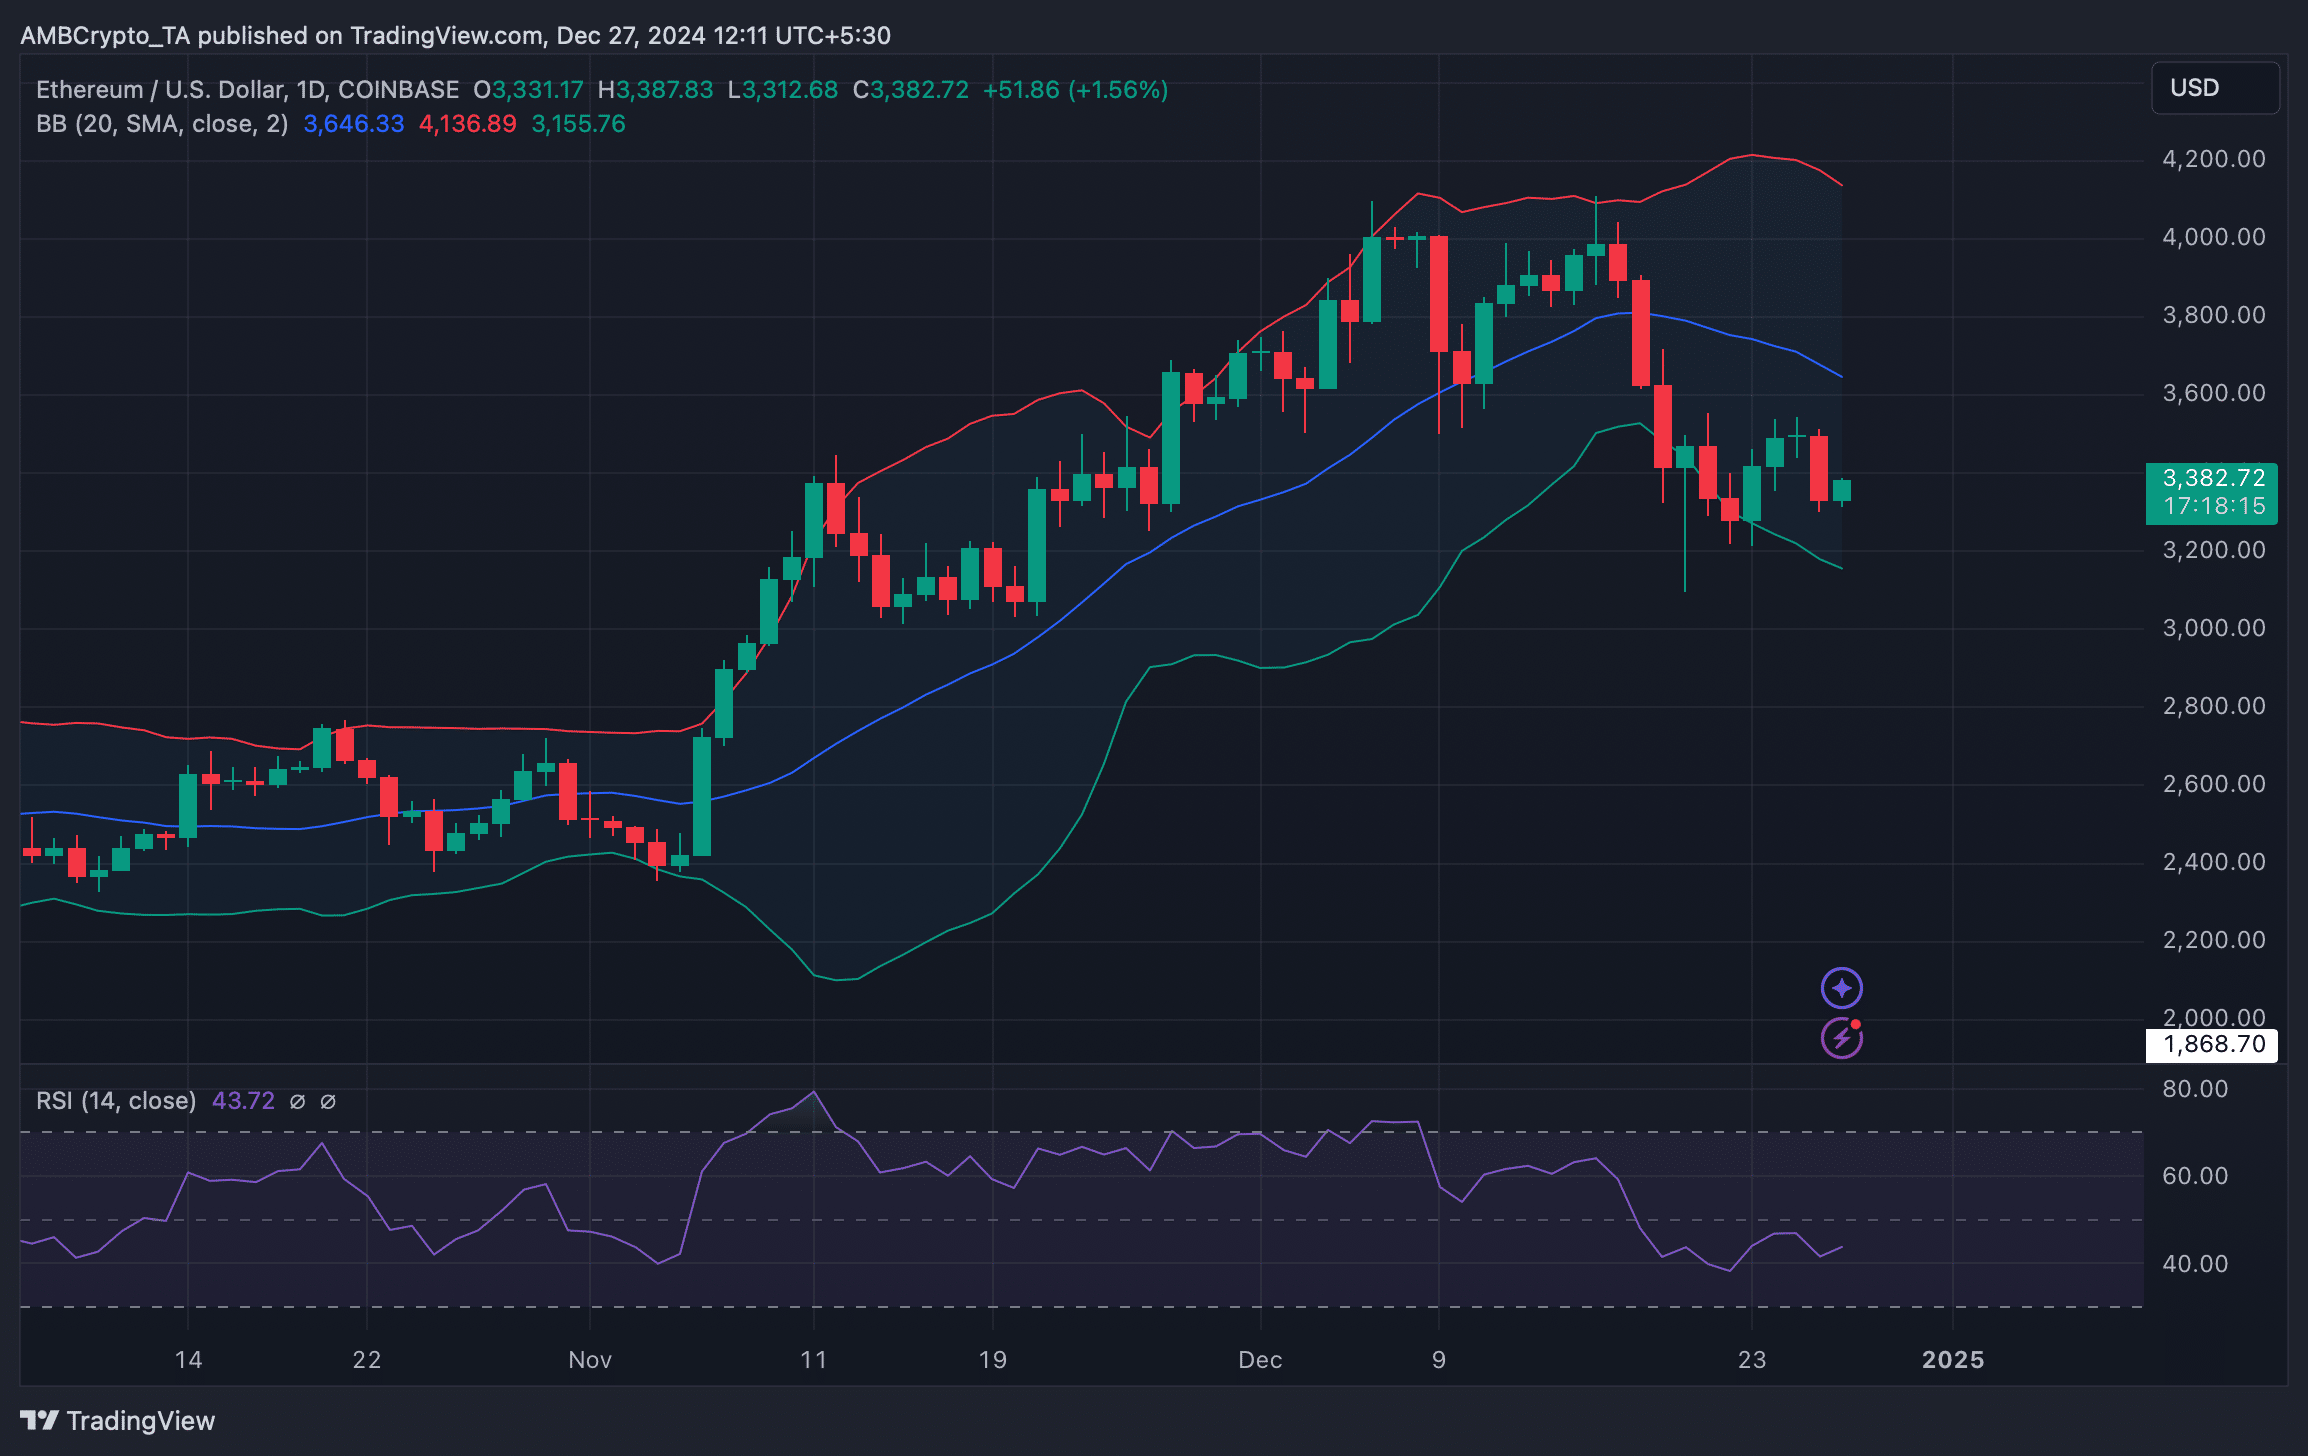This screenshot has height=1456, width=2308.
Task: Click the 3,600.00 price axis label
Action: [x=2214, y=393]
